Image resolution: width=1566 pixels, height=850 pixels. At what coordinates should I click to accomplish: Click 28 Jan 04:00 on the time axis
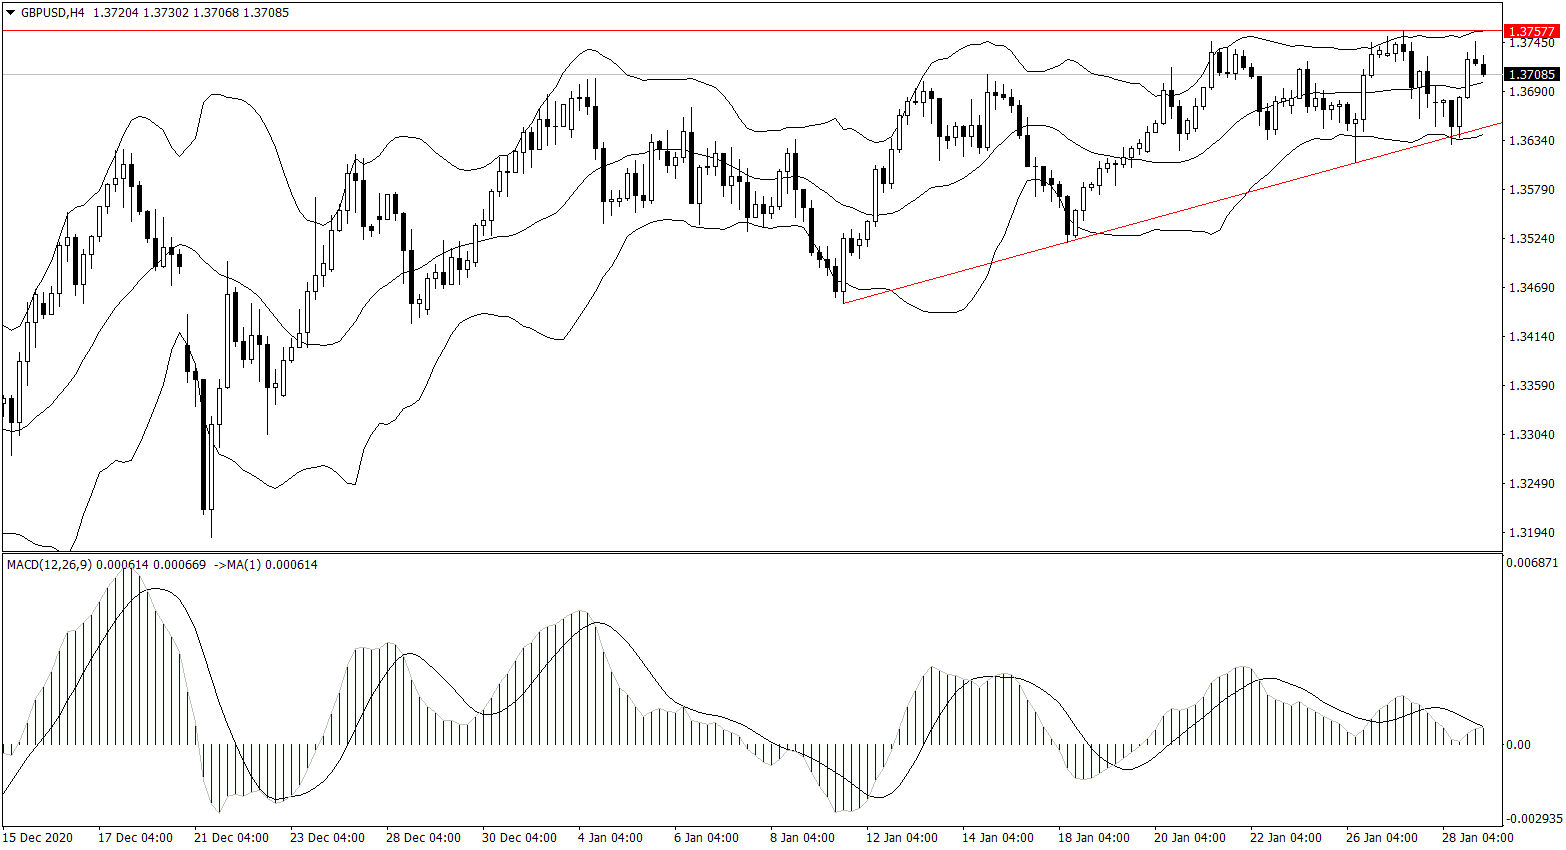click(x=1478, y=838)
